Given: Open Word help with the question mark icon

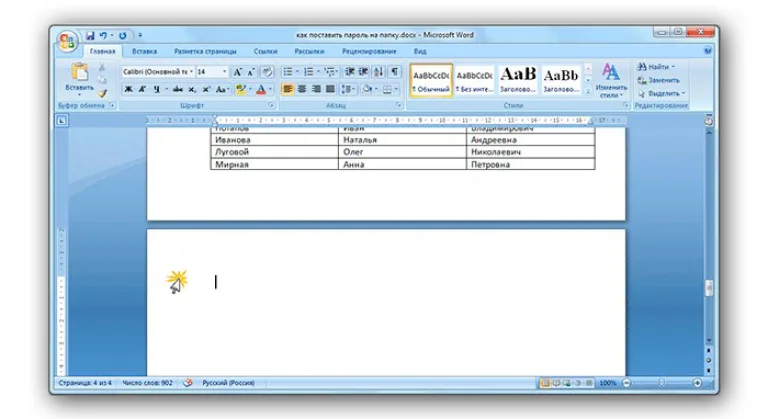Looking at the screenshot, I should [708, 50].
